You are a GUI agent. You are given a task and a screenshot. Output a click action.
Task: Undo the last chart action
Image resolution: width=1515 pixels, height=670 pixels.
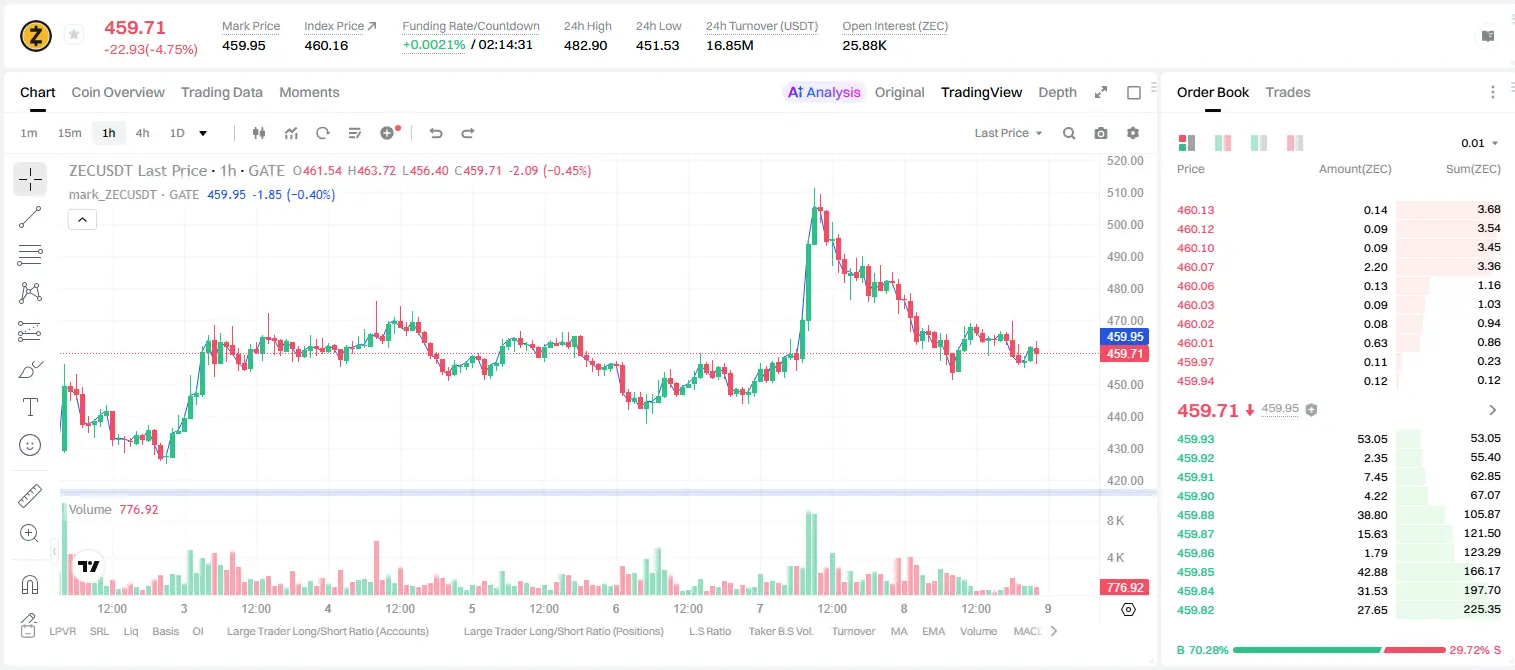436,133
